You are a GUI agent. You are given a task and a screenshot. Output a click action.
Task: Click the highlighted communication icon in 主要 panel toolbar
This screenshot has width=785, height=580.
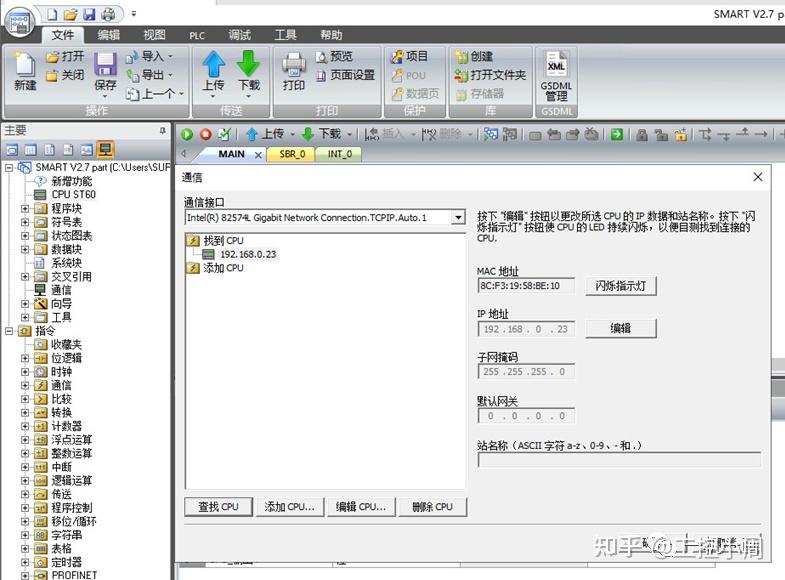(105, 149)
